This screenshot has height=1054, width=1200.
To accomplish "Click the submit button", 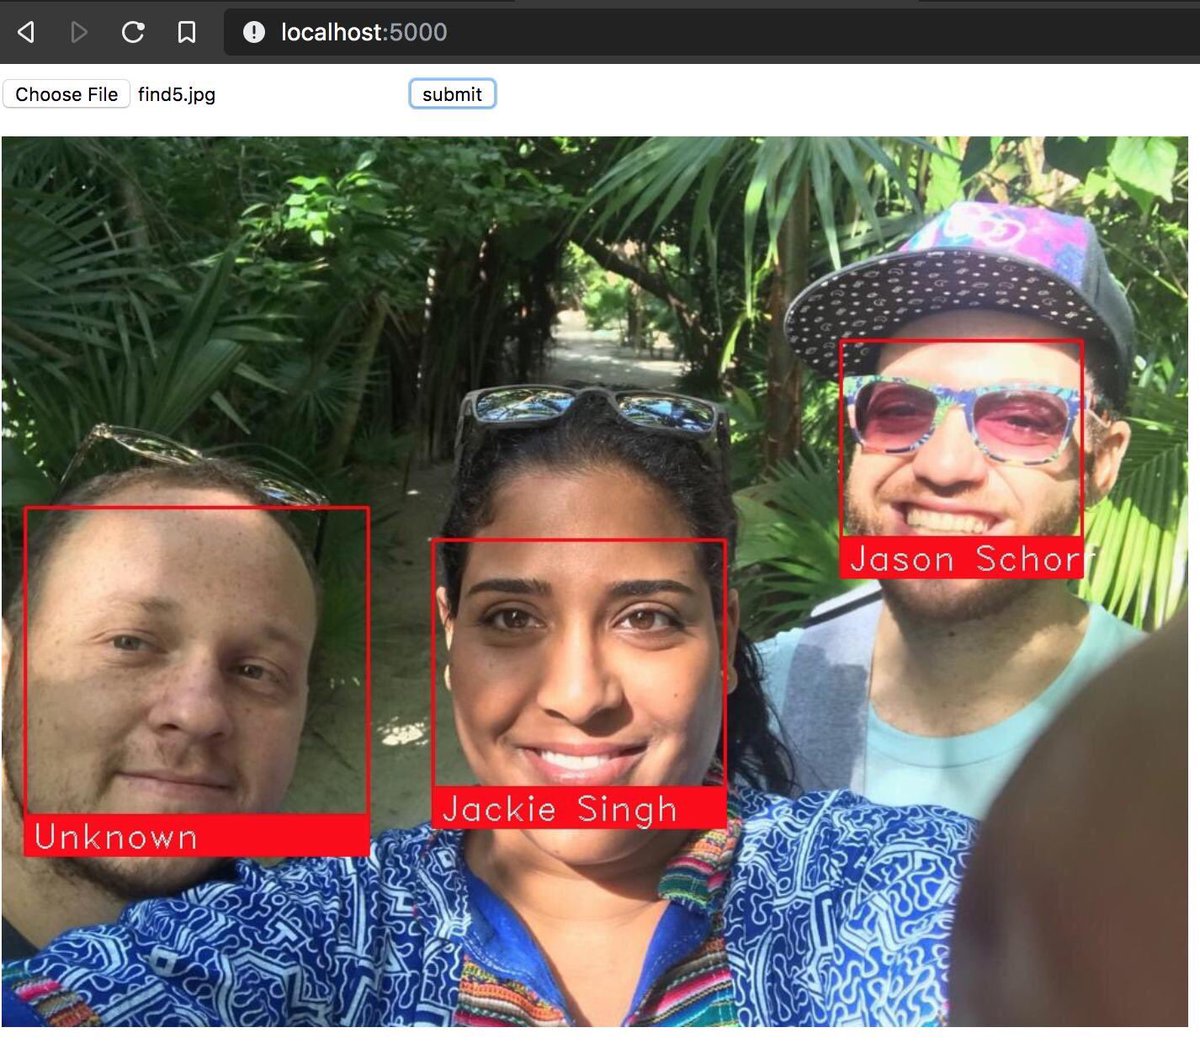I will [452, 94].
